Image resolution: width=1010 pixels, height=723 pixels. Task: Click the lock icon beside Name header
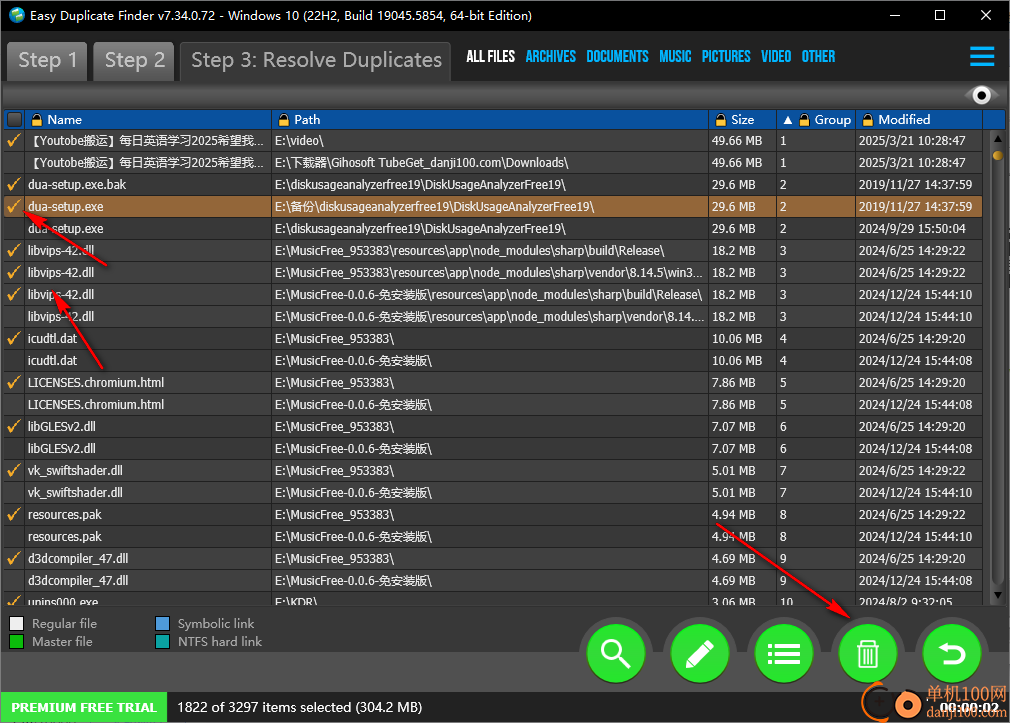(x=37, y=120)
